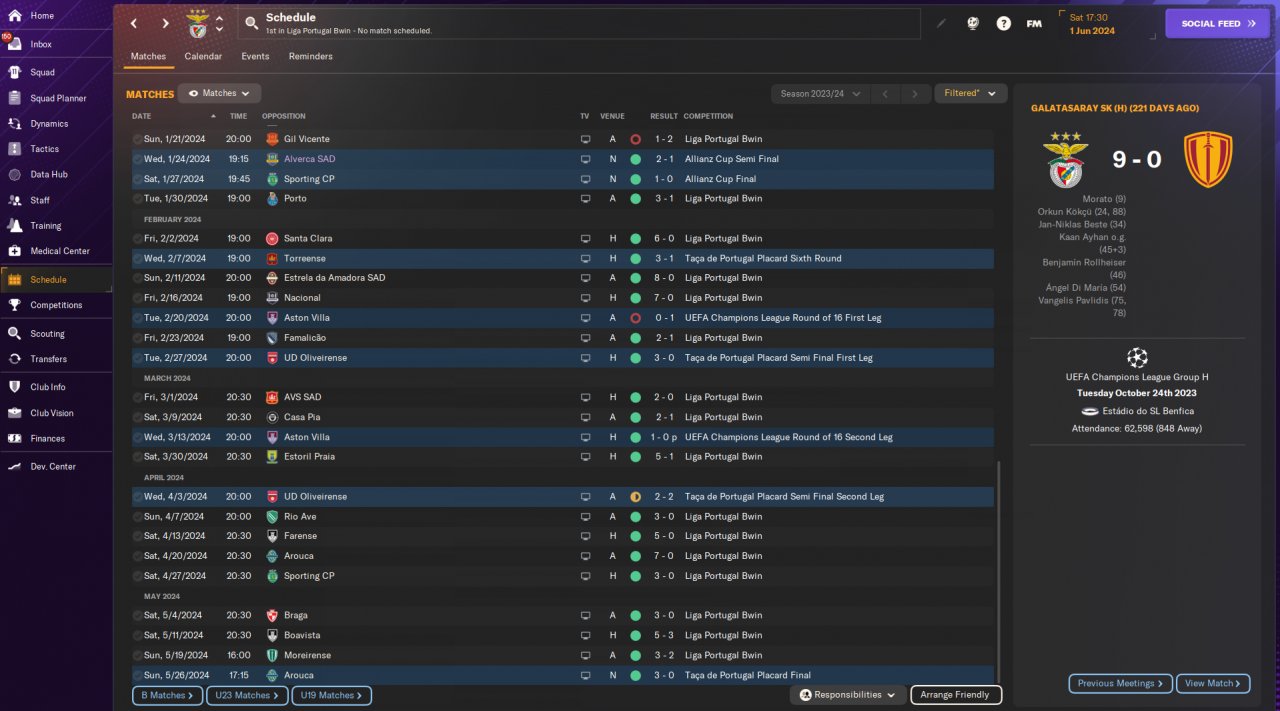1280x711 pixels.
Task: Open the Home sidebar icon
Action: pyautogui.click(x=14, y=16)
